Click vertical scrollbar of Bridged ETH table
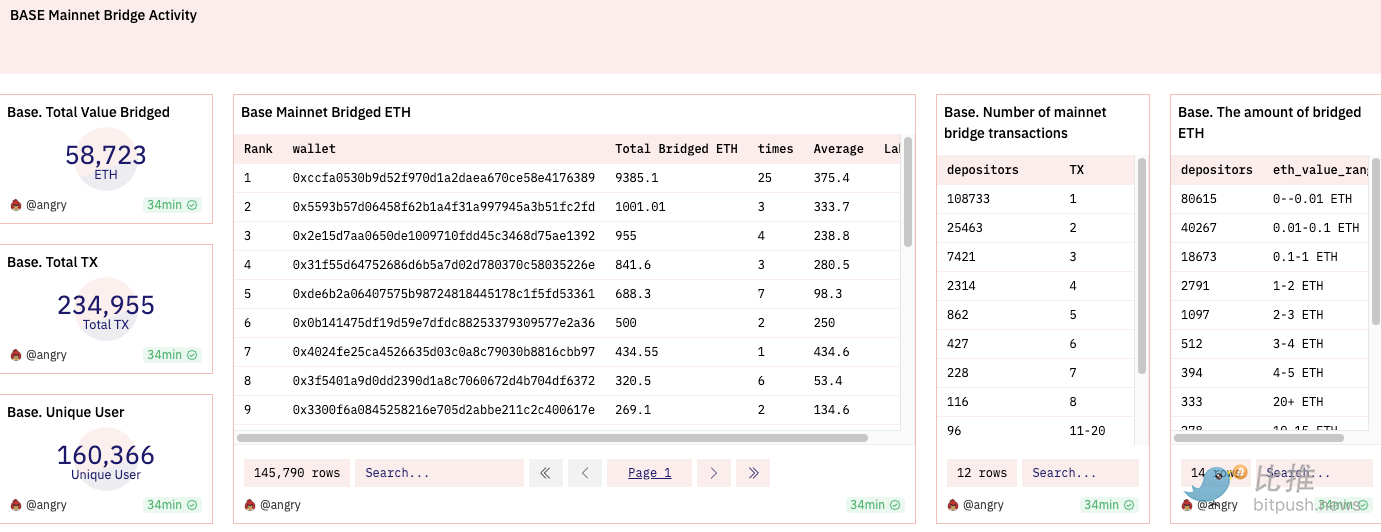Viewport: 1381px width, 532px height. pos(907,192)
